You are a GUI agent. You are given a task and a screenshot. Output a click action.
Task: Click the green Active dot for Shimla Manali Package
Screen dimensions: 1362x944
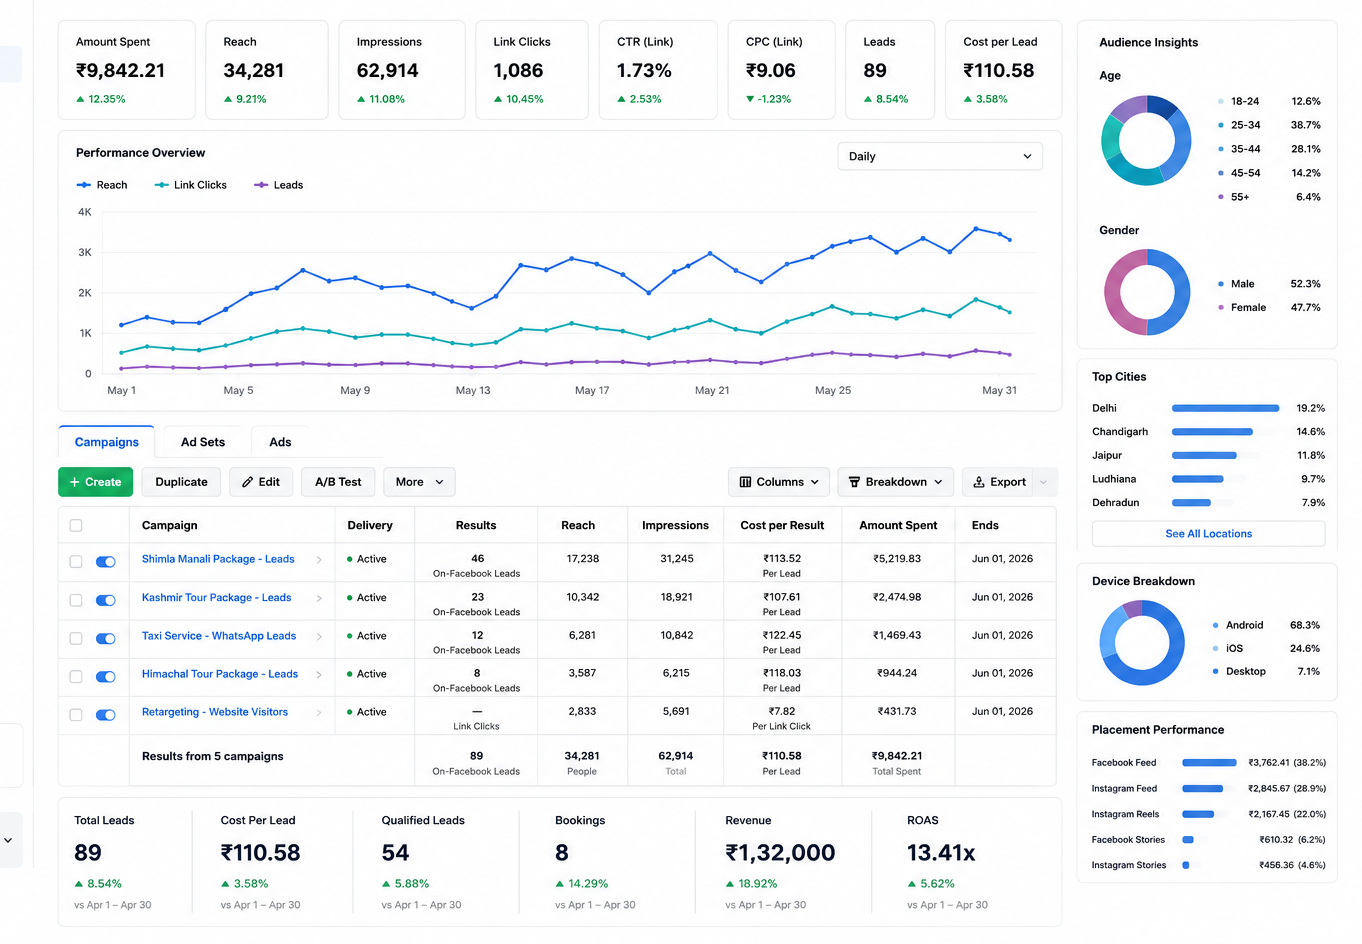349,559
